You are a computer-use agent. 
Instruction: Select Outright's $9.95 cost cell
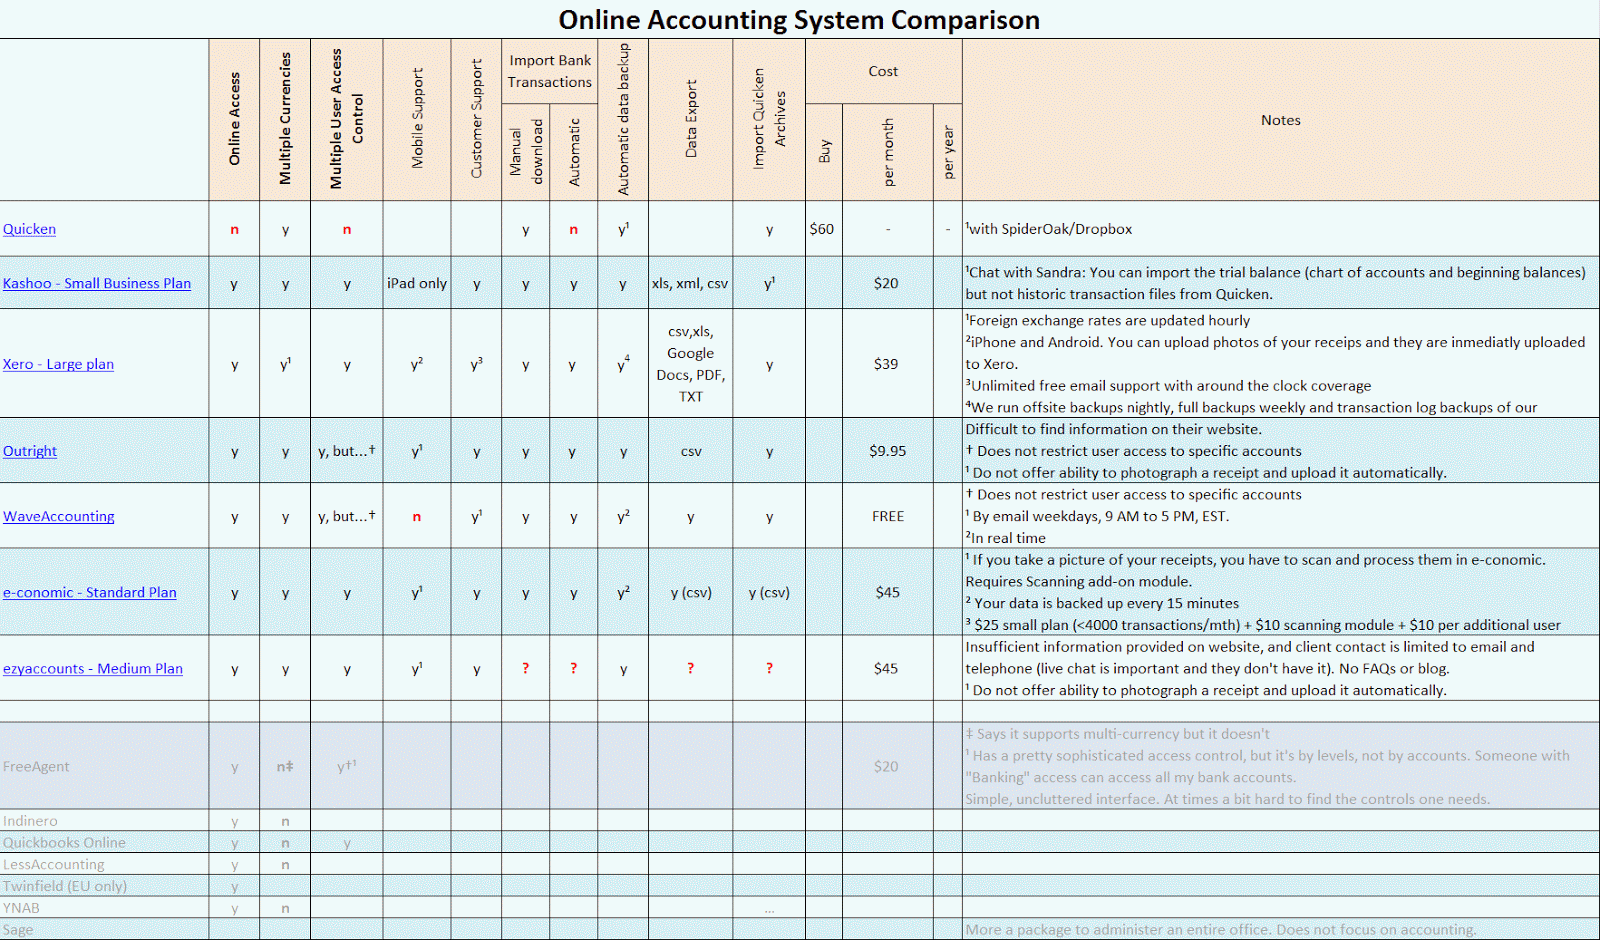[888, 451]
